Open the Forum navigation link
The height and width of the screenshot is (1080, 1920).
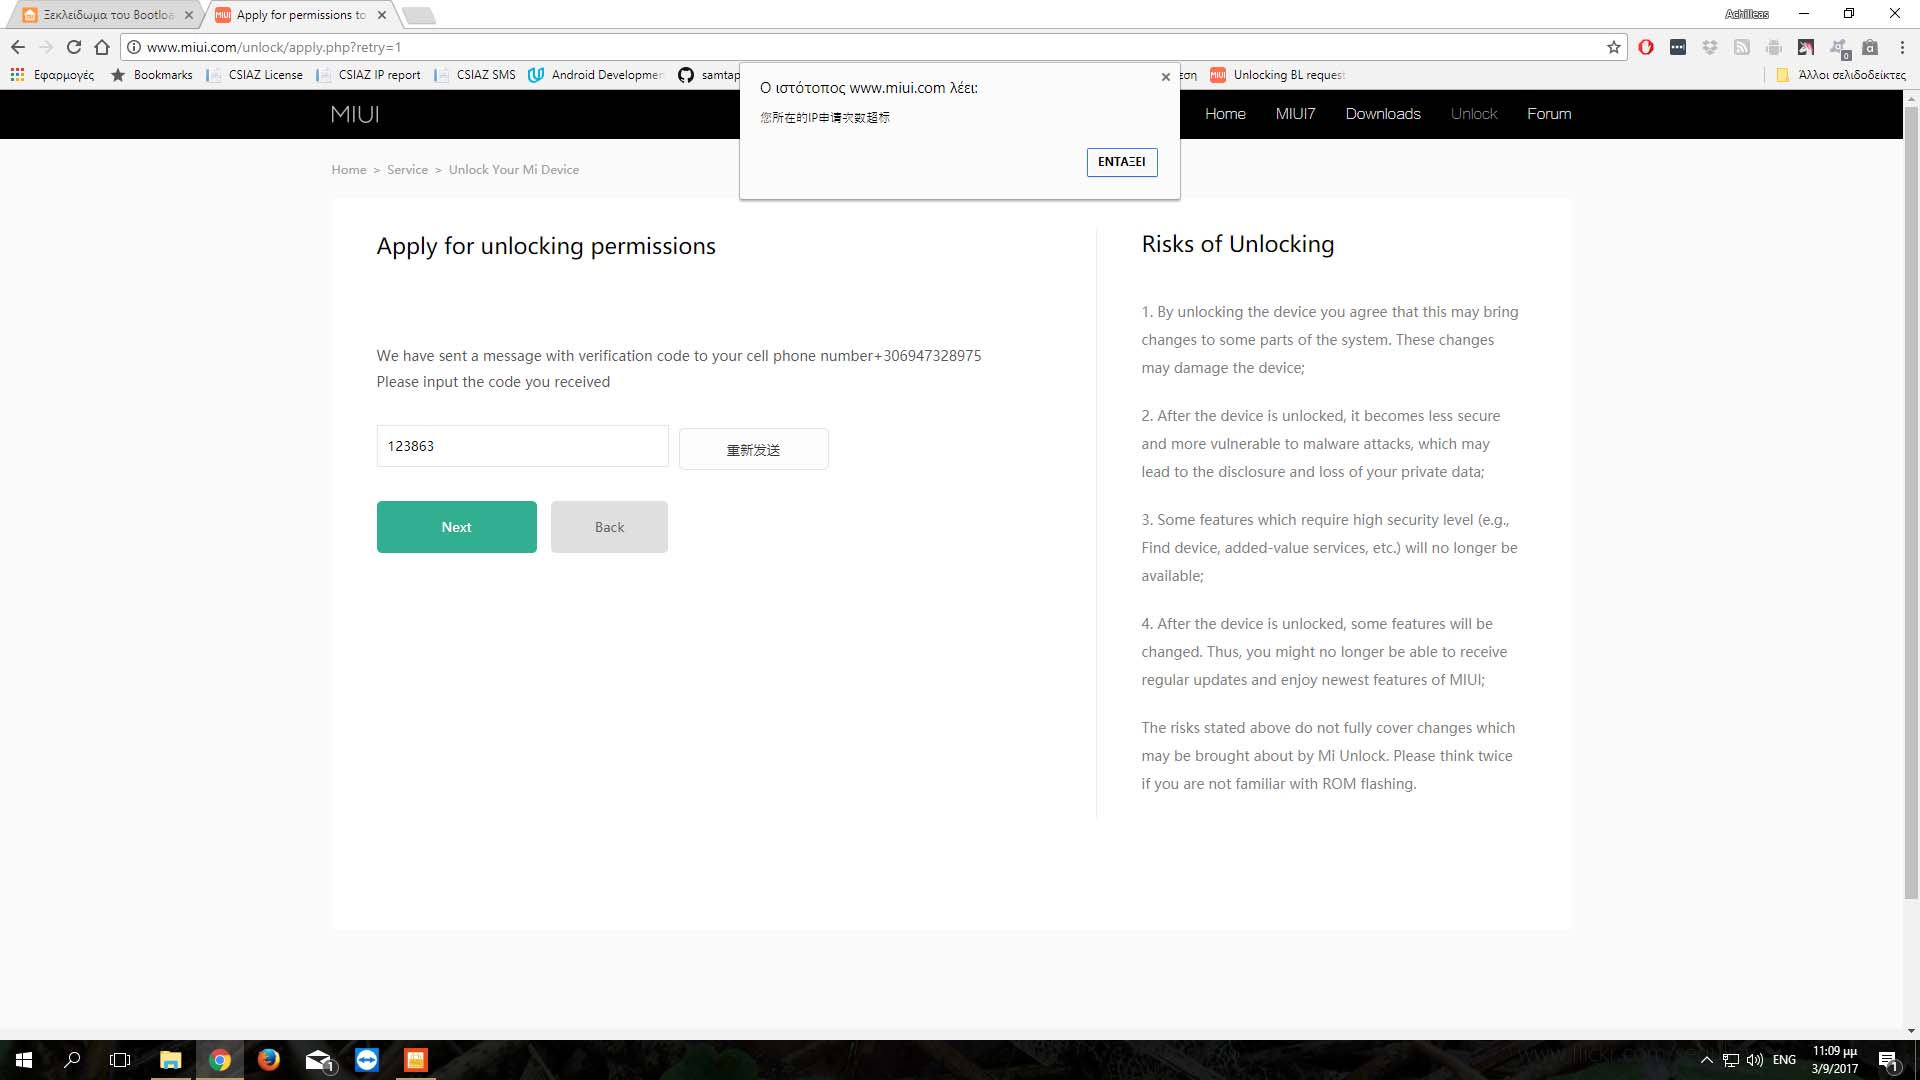click(1548, 114)
